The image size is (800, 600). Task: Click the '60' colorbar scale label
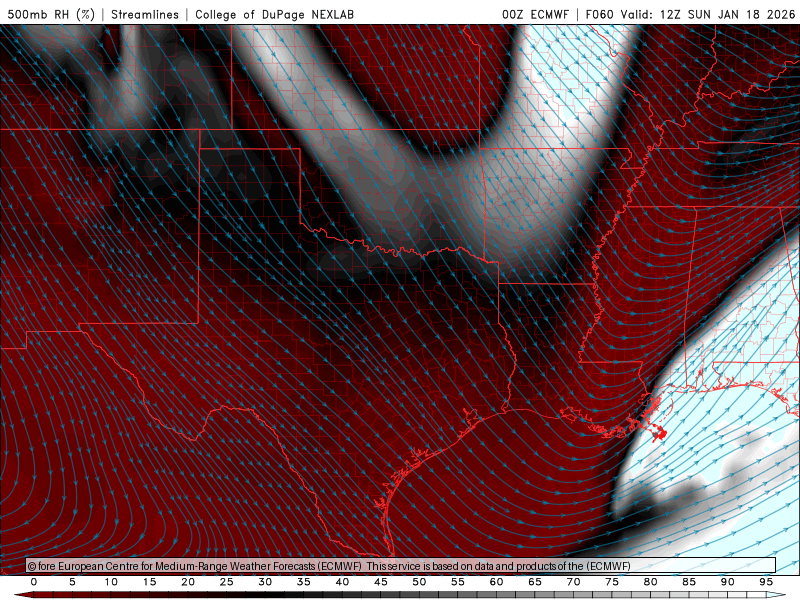496,582
